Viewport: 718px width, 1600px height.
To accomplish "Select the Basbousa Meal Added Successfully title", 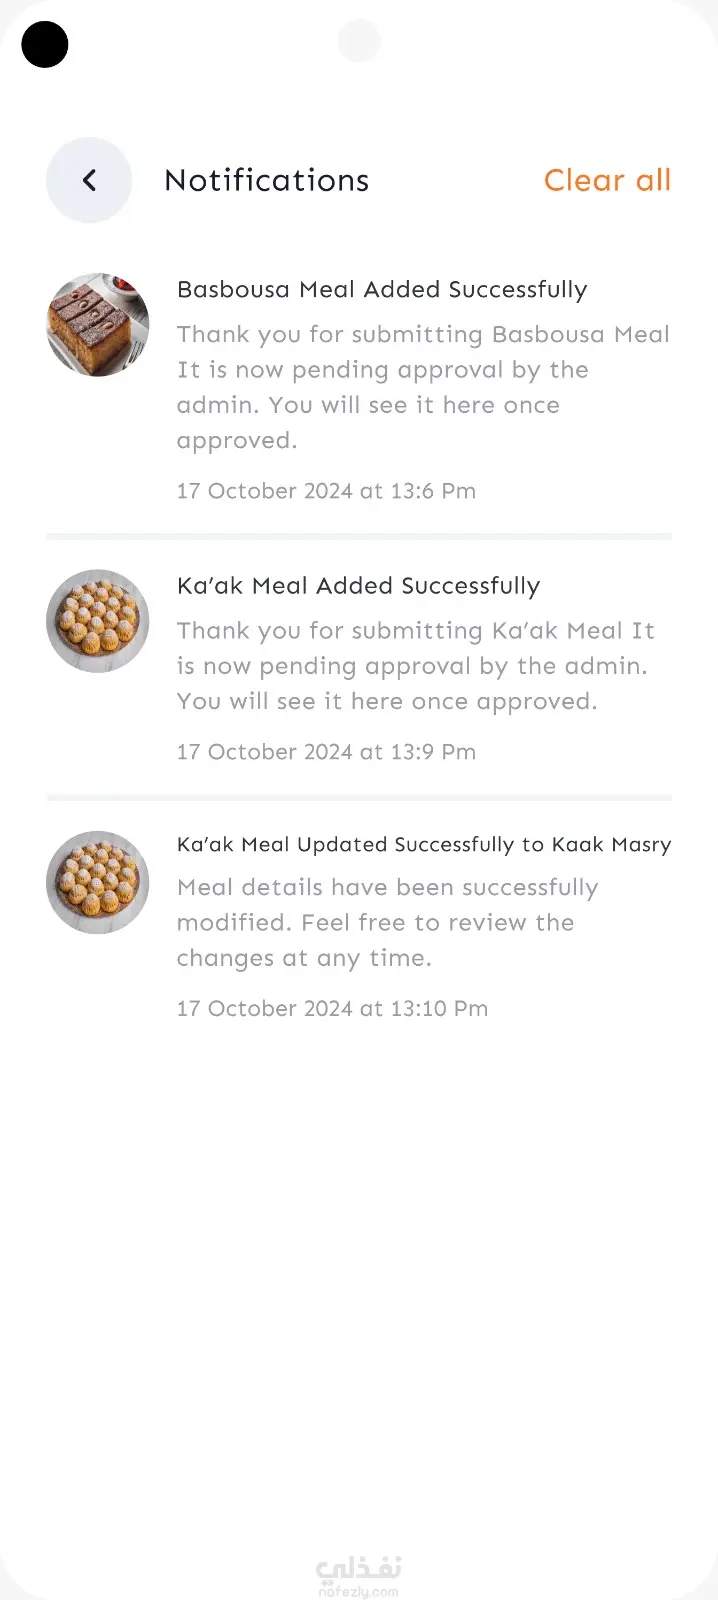I will click(x=382, y=290).
